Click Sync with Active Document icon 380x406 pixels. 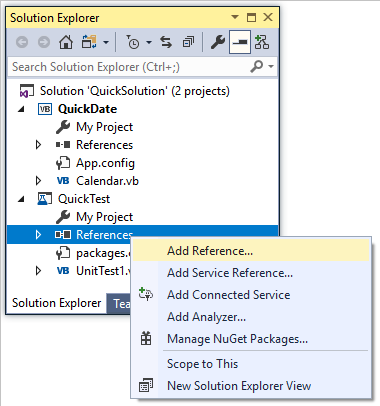pos(166,42)
